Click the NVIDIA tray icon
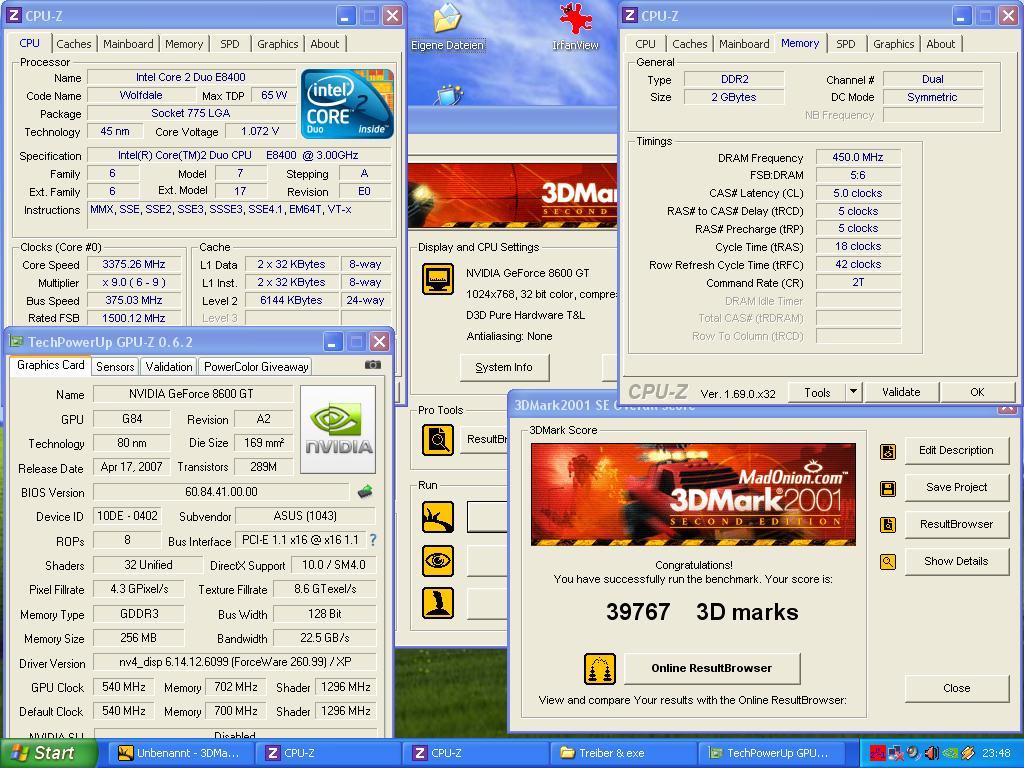The height and width of the screenshot is (768, 1024). [950, 753]
